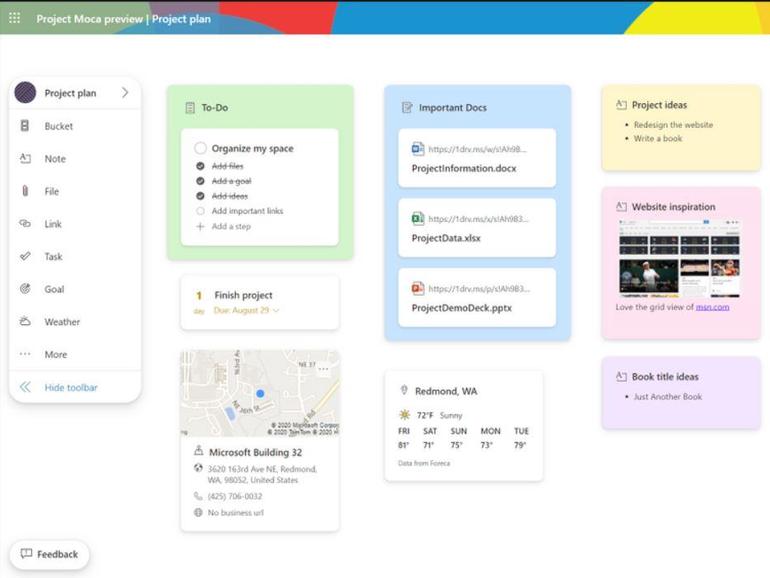Mark Organize my space task complete
This screenshot has height=578, width=770.
(200, 148)
